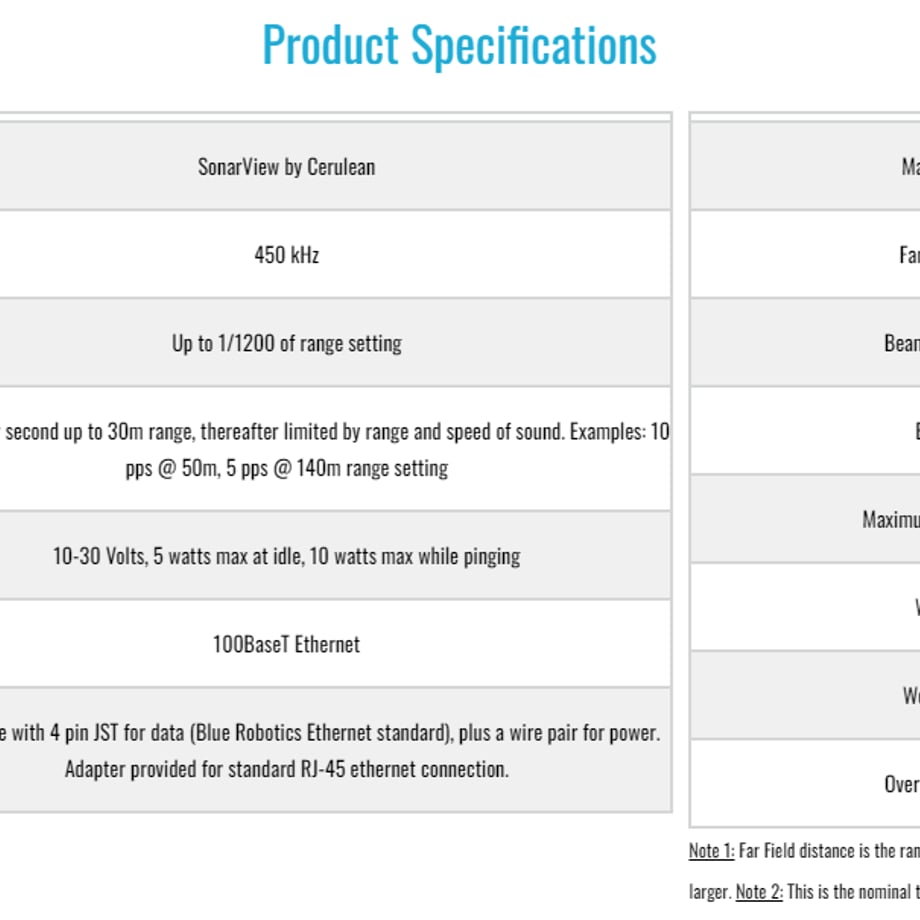Select the SonarView by Cerulean cell
Viewport: 920px width, 920px height.
335,166
